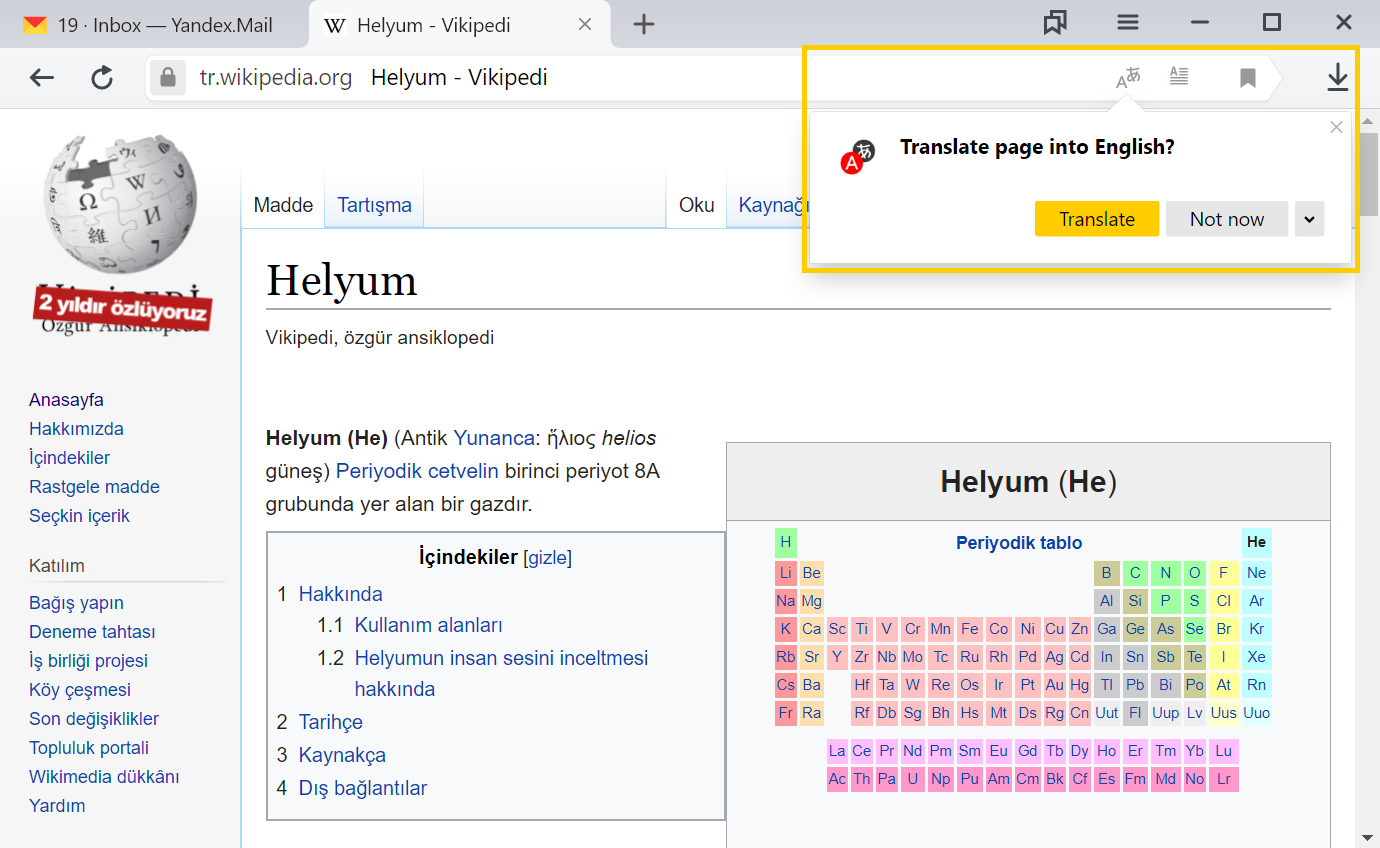
Task: Visit the Seçkin içerik sidebar link
Action: [80, 516]
